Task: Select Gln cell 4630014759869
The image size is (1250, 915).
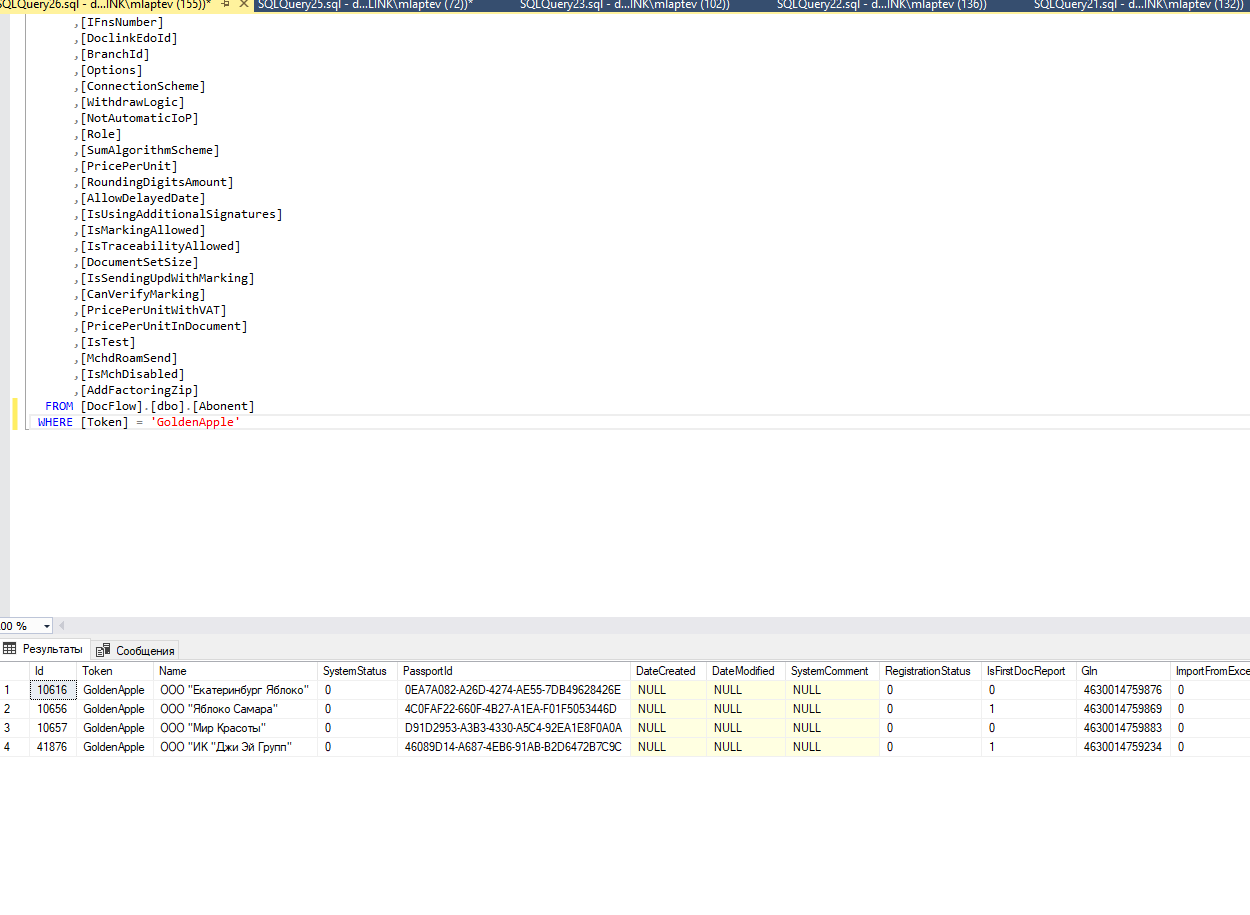Action: (1123, 709)
